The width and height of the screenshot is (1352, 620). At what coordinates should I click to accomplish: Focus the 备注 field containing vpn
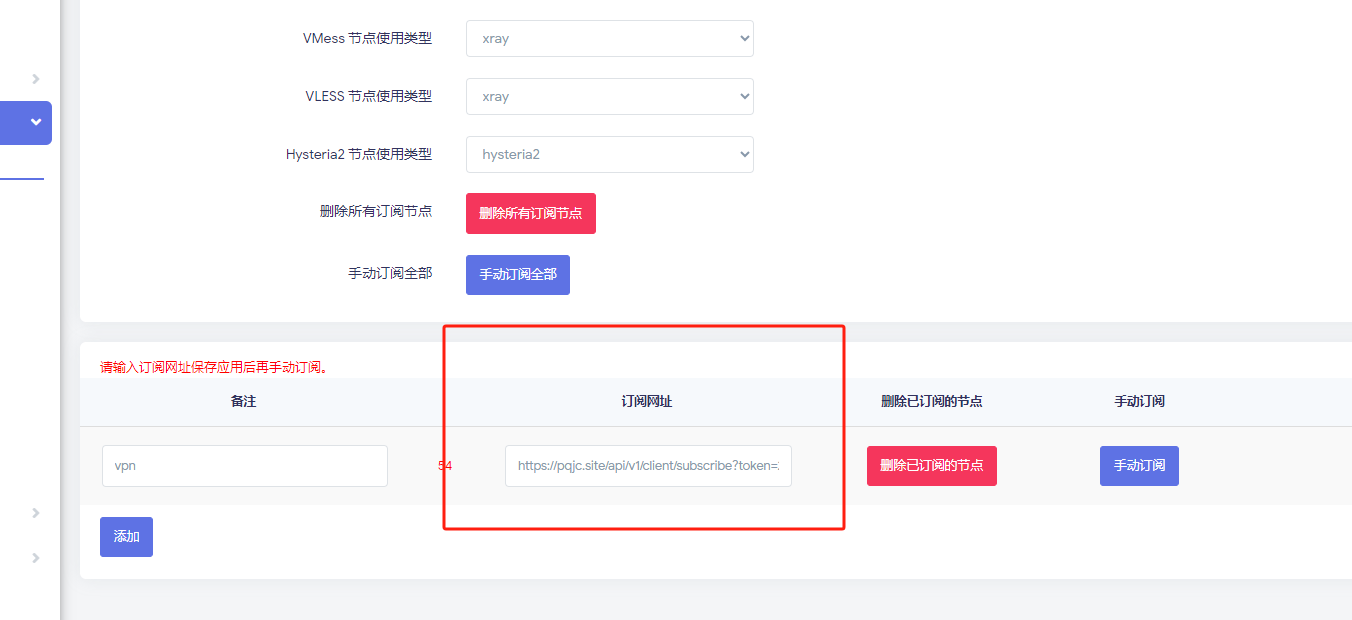(244, 466)
